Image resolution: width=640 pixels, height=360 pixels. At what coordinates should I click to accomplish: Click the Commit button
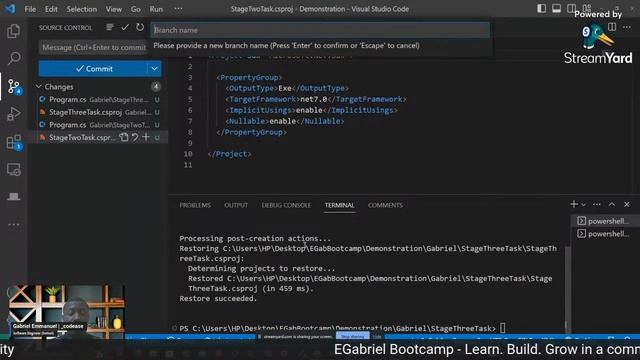[93, 69]
